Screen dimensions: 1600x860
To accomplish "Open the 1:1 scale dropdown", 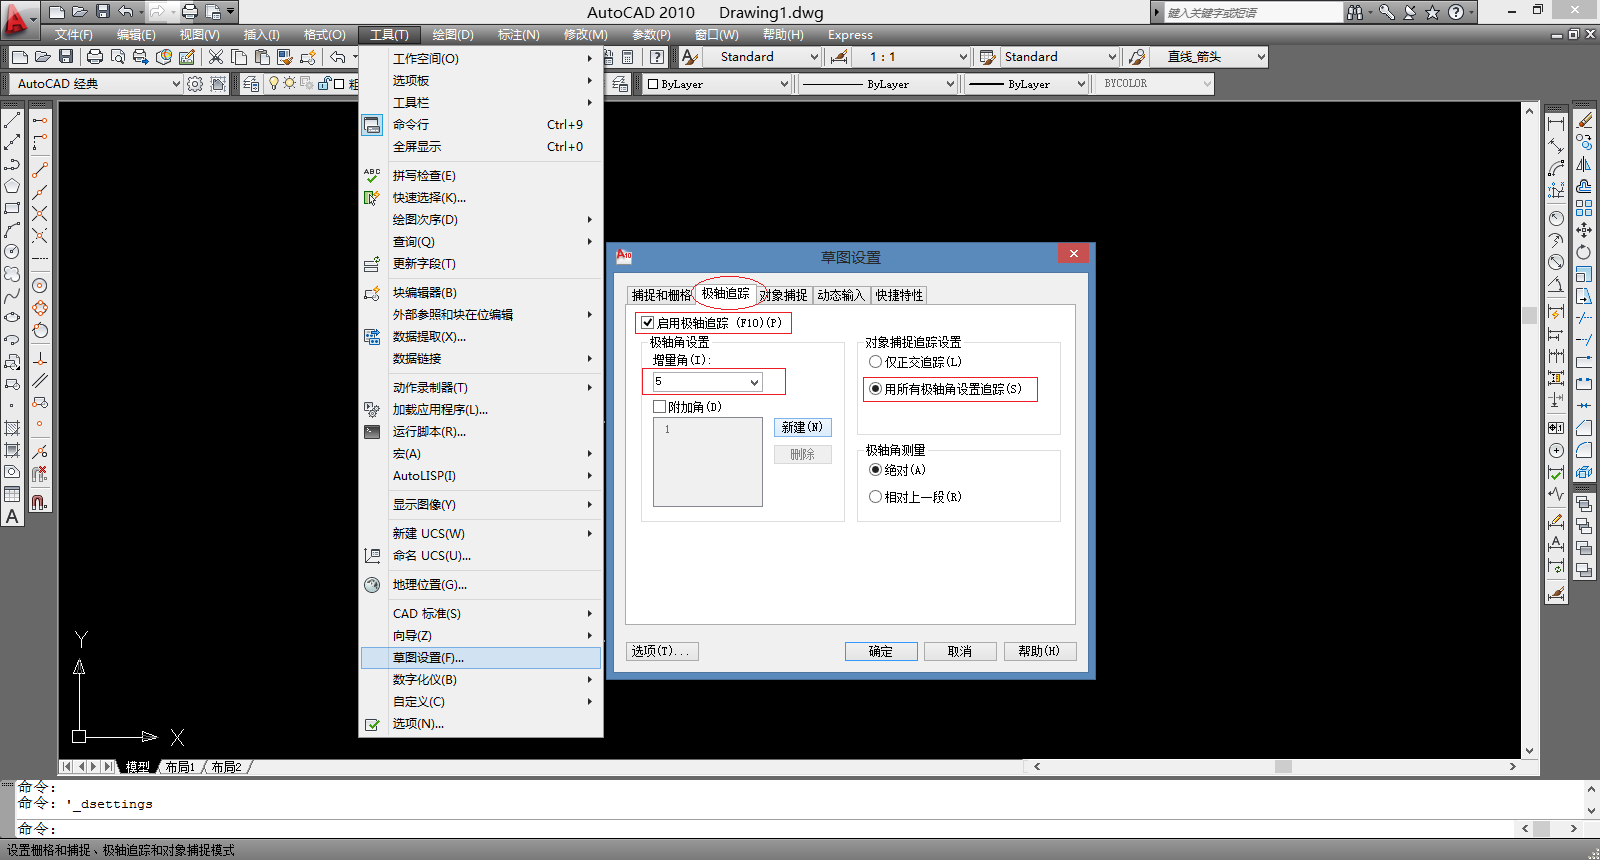I will 912,57.
